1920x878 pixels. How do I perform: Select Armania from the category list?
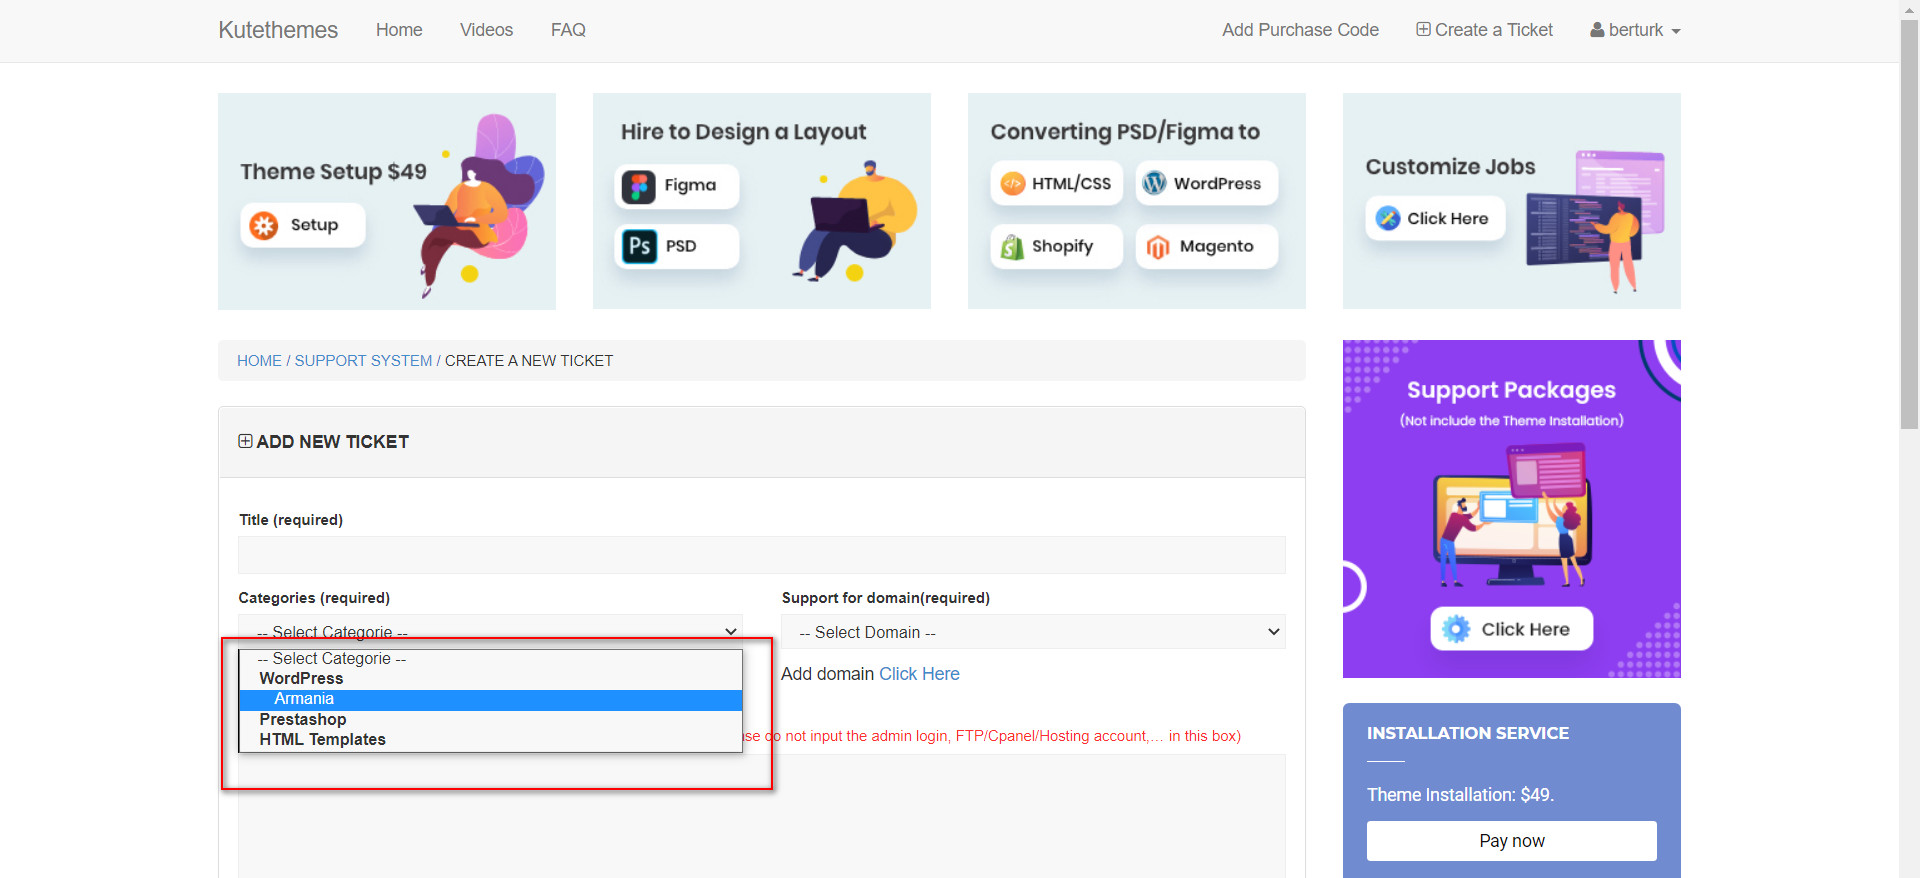490,699
